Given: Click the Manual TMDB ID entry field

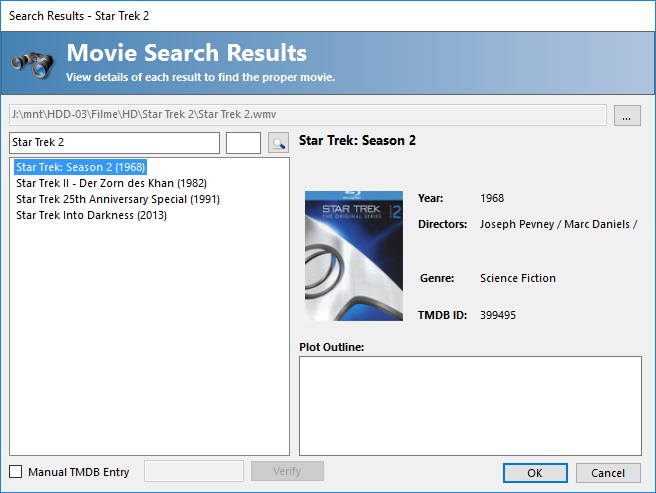Looking at the screenshot, I should [x=194, y=471].
